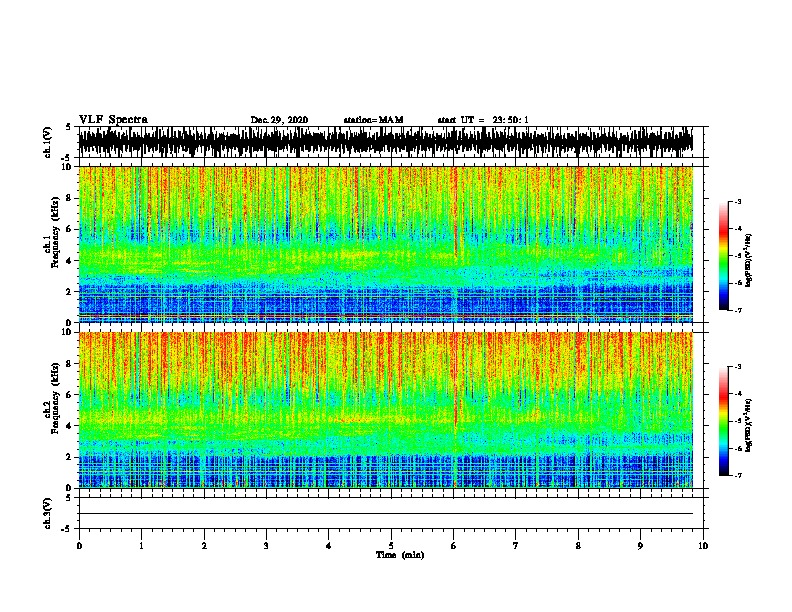Viewport: 792px width, 612px height.
Task: Click the ch.2 spectrogram color scale bar
Action: tap(724, 421)
